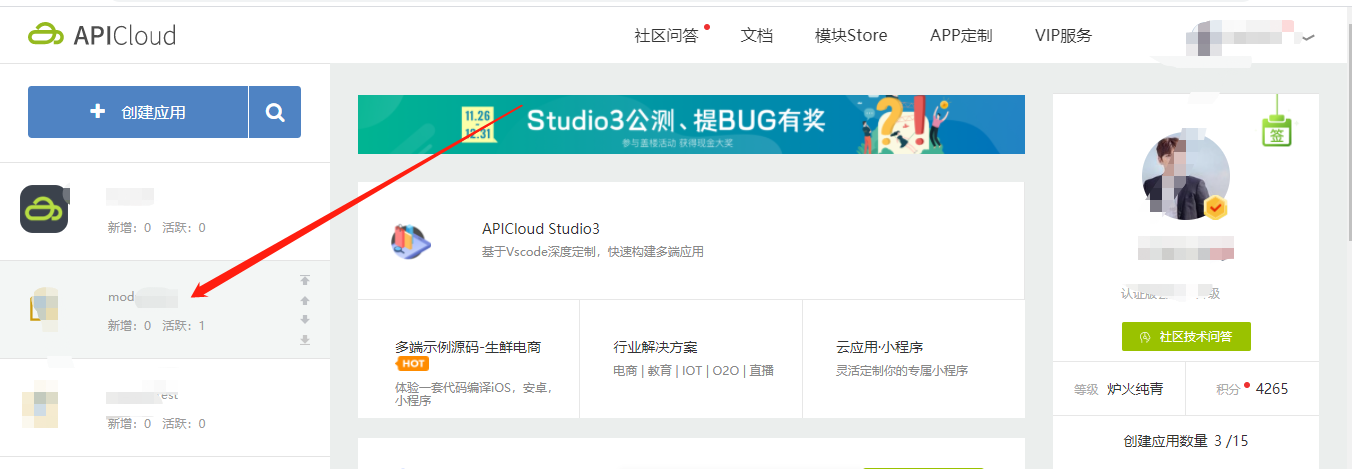Click 电商 | 教育 | IOT | O2O | 直播 text
This screenshot has width=1352, height=469.
coord(693,370)
